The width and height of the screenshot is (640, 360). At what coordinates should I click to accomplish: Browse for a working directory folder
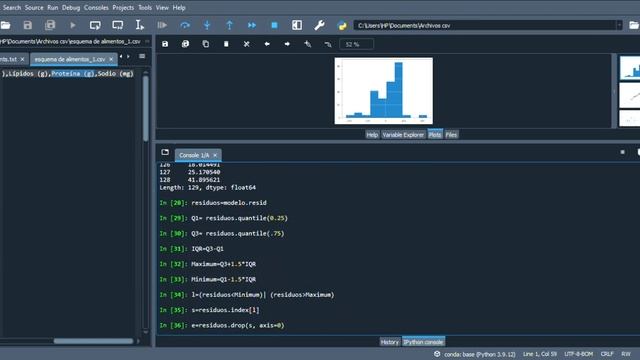tap(634, 25)
